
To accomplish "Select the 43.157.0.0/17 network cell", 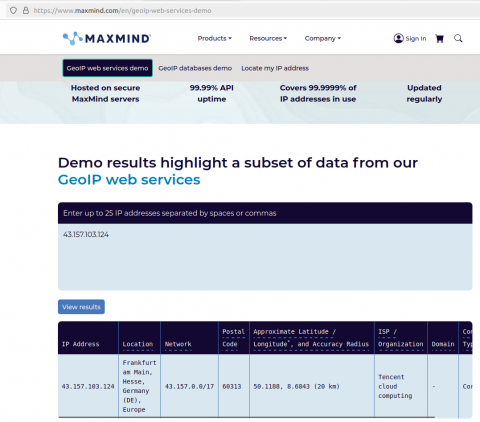I will click(x=189, y=386).
